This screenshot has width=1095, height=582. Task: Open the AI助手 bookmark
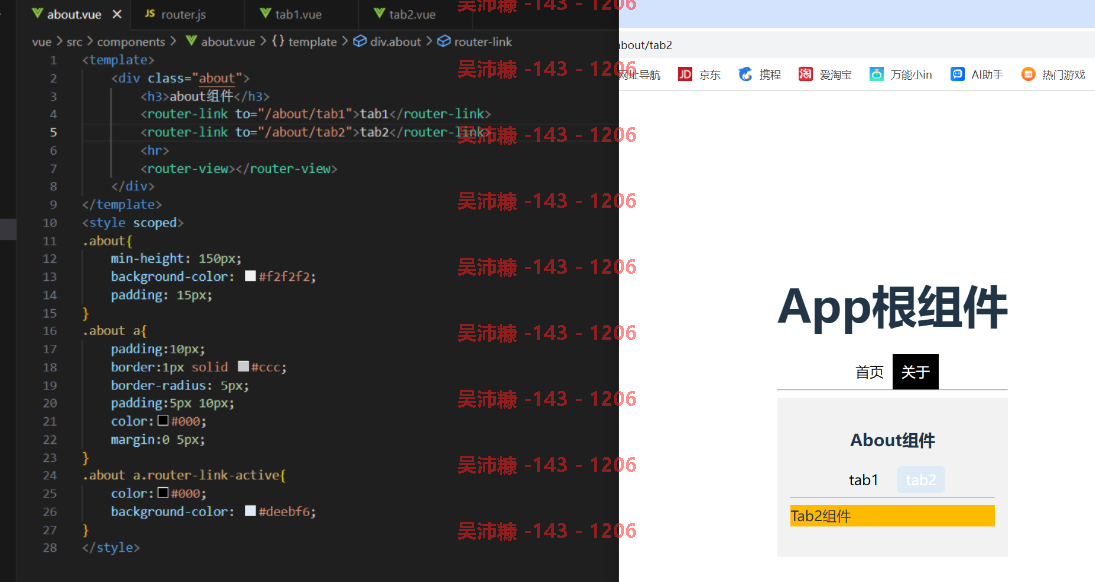pyautogui.click(x=977, y=74)
